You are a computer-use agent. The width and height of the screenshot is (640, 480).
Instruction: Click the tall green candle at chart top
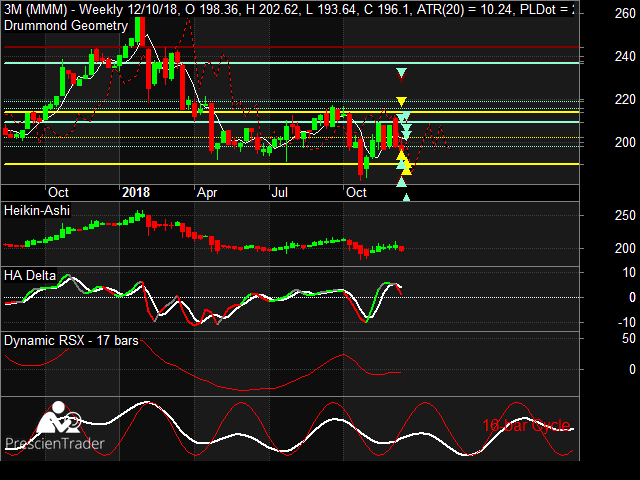click(x=138, y=29)
